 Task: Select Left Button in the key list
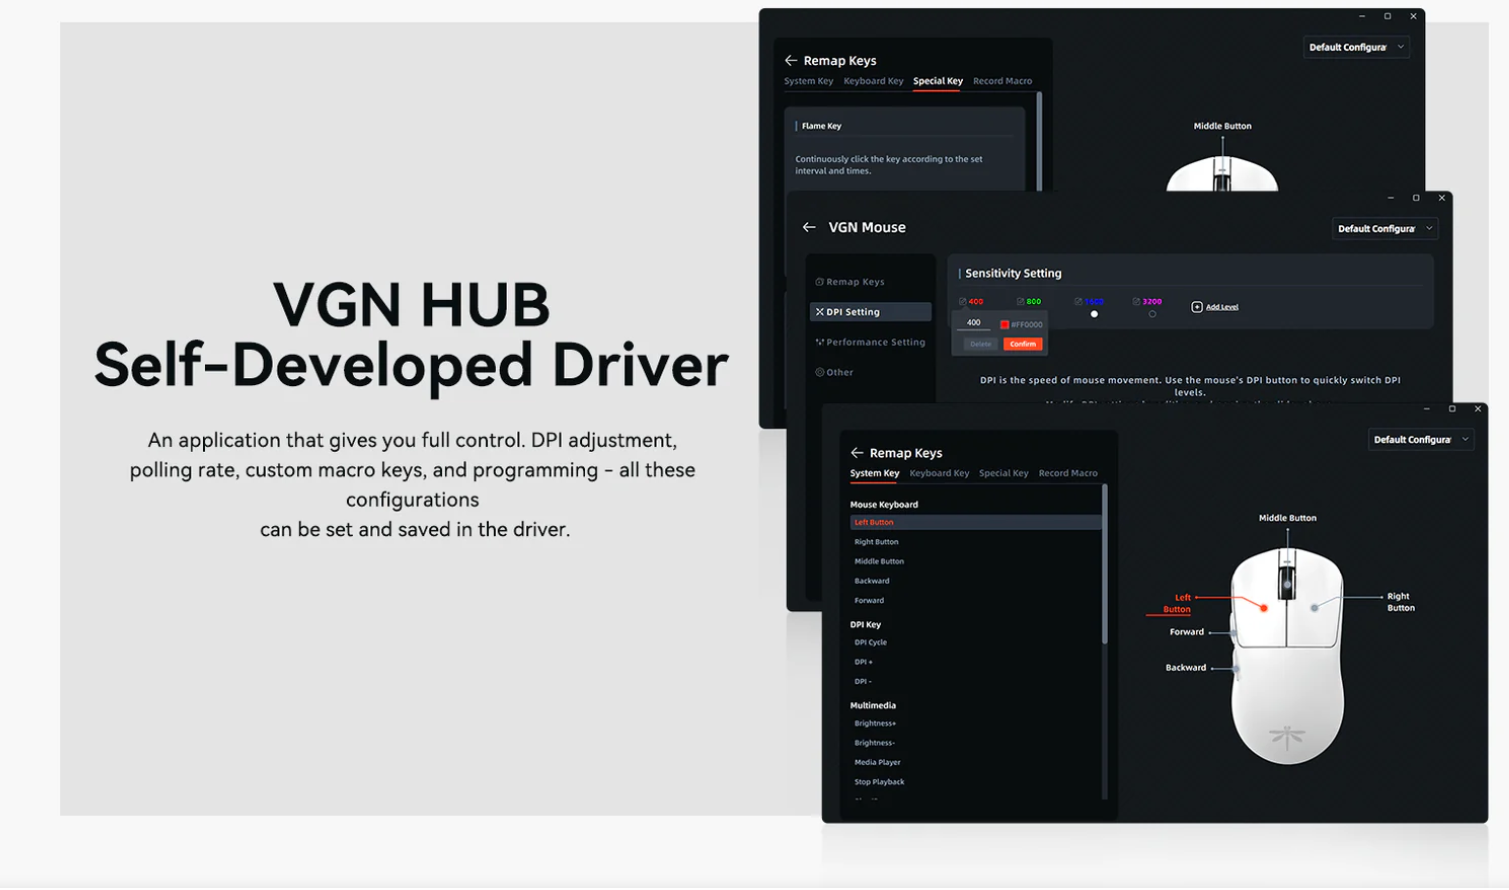click(x=975, y=522)
